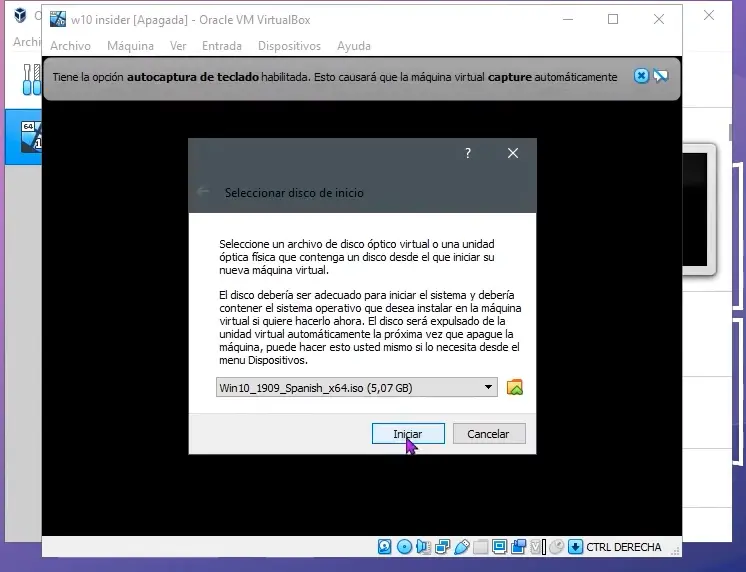The image size is (746, 572).
Task: Open the Ayuda menu
Action: 353,46
